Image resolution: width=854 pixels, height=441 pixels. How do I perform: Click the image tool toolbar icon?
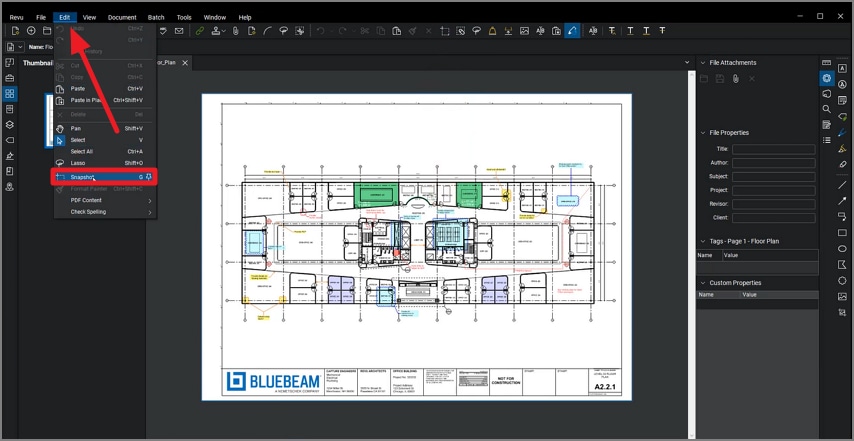[524, 31]
